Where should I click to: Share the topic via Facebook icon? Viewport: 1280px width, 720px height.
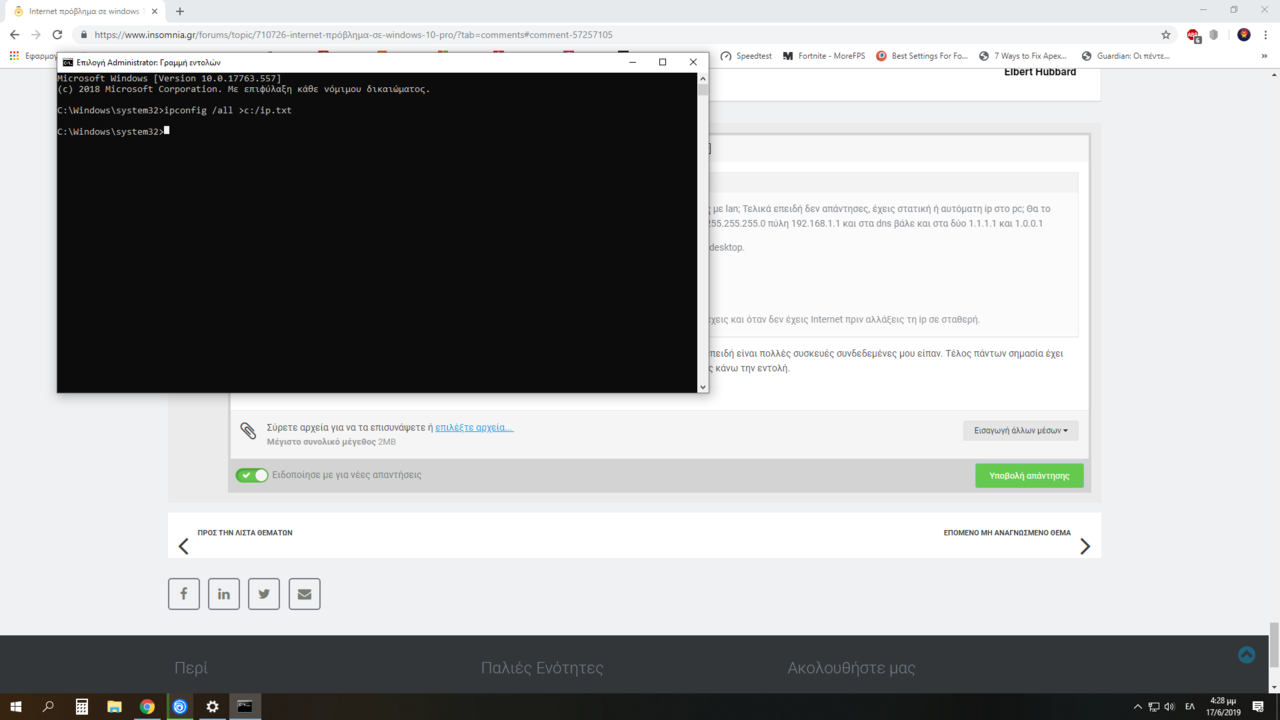[x=184, y=594]
